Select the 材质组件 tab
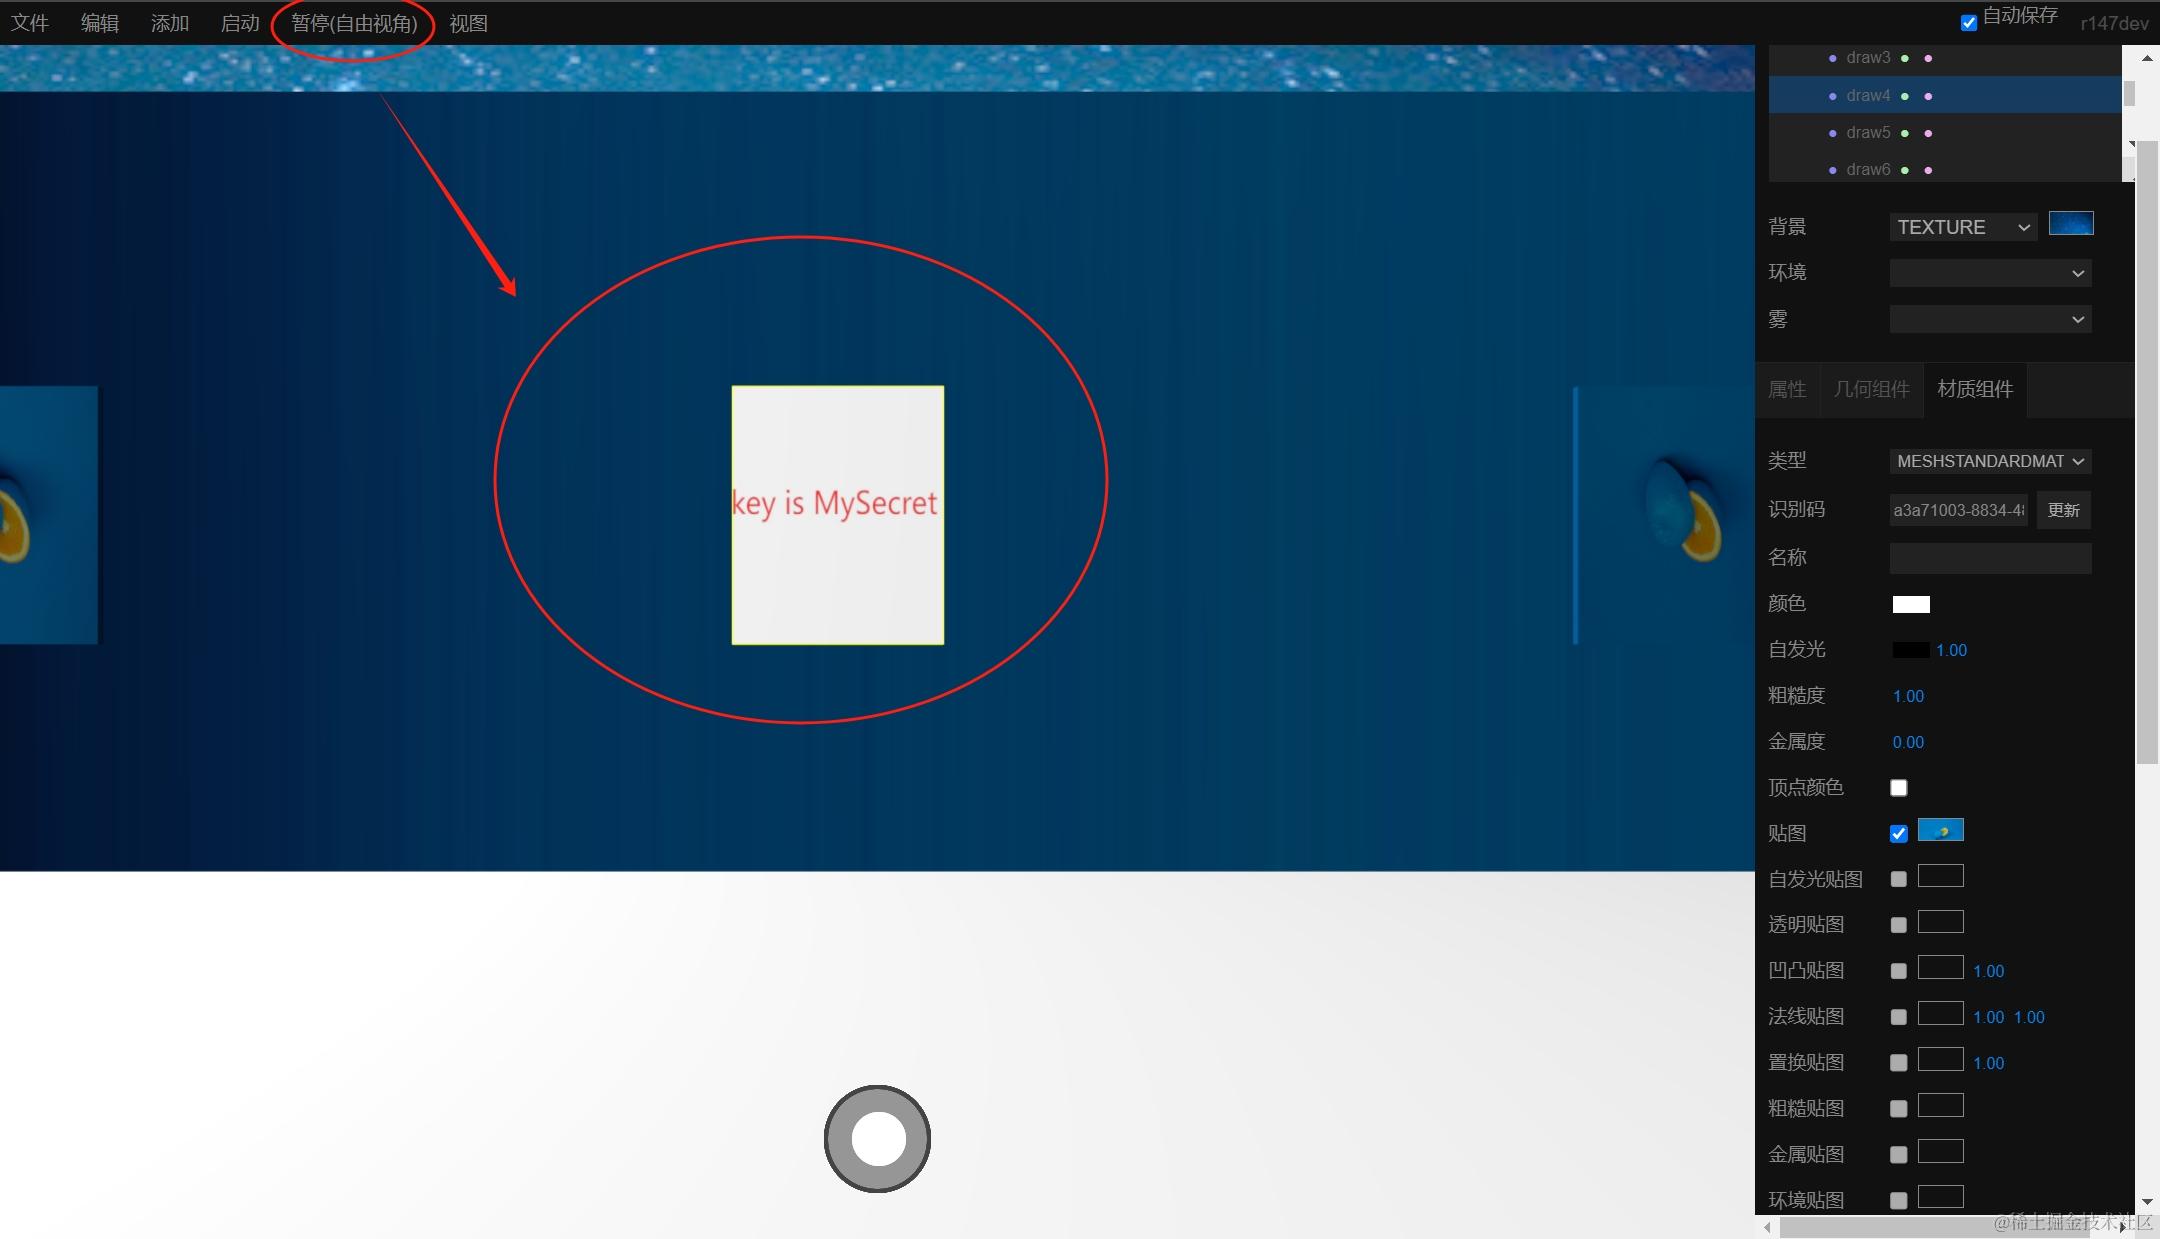This screenshot has height=1239, width=2160. (1976, 389)
